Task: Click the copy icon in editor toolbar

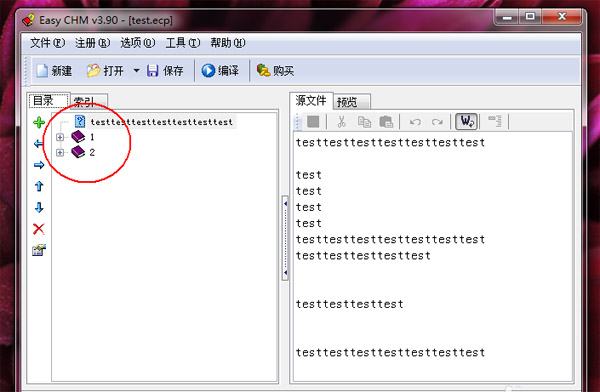Action: tap(364, 122)
